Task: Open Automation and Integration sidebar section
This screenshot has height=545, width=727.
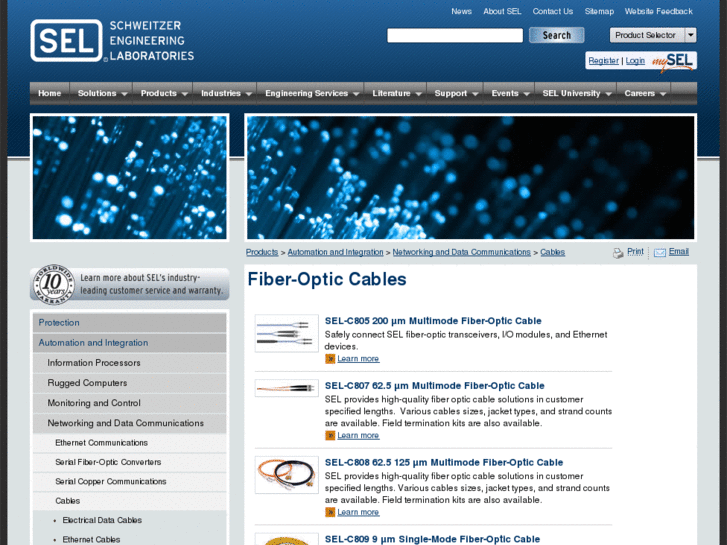Action: click(x=129, y=343)
